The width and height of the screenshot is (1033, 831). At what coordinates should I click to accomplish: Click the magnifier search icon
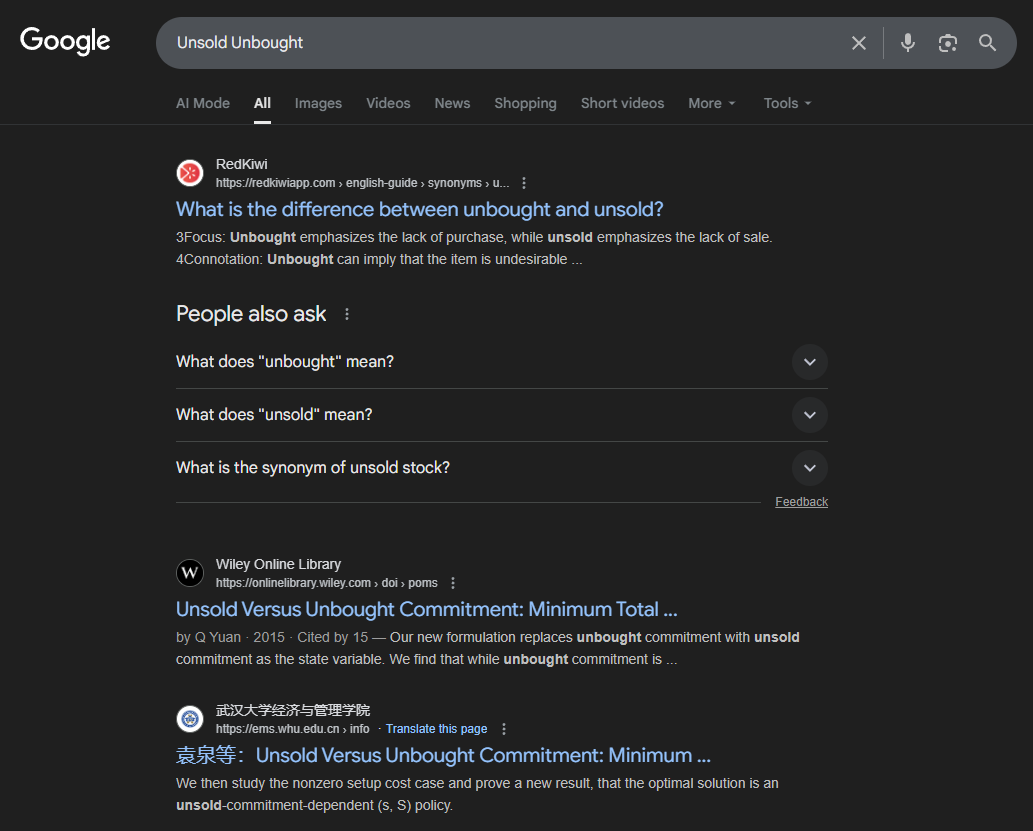(x=987, y=43)
